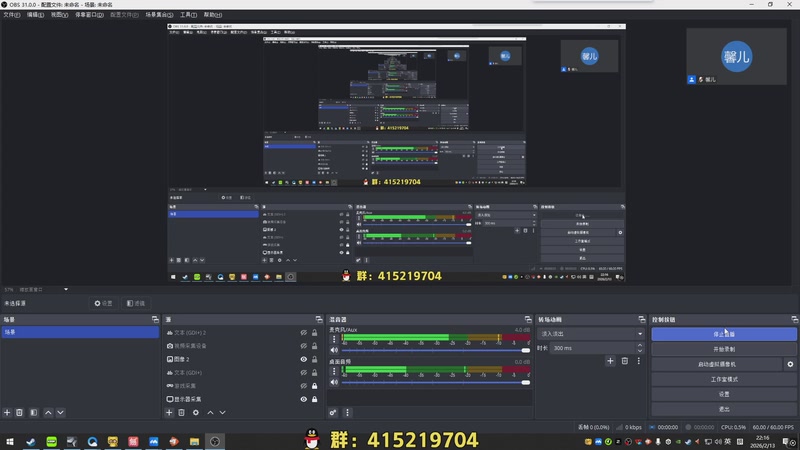Click 开始录制 to start recording
The width and height of the screenshot is (800, 450).
point(724,349)
